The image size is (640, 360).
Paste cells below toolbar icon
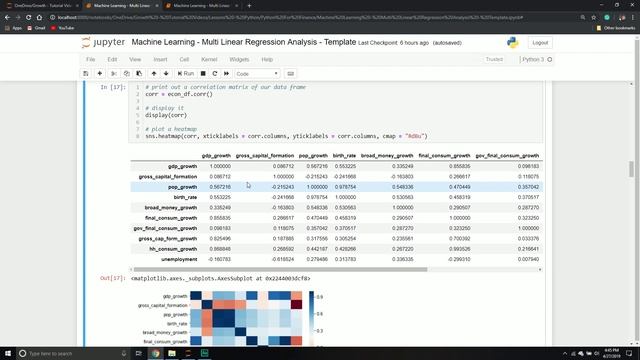click(x=139, y=73)
